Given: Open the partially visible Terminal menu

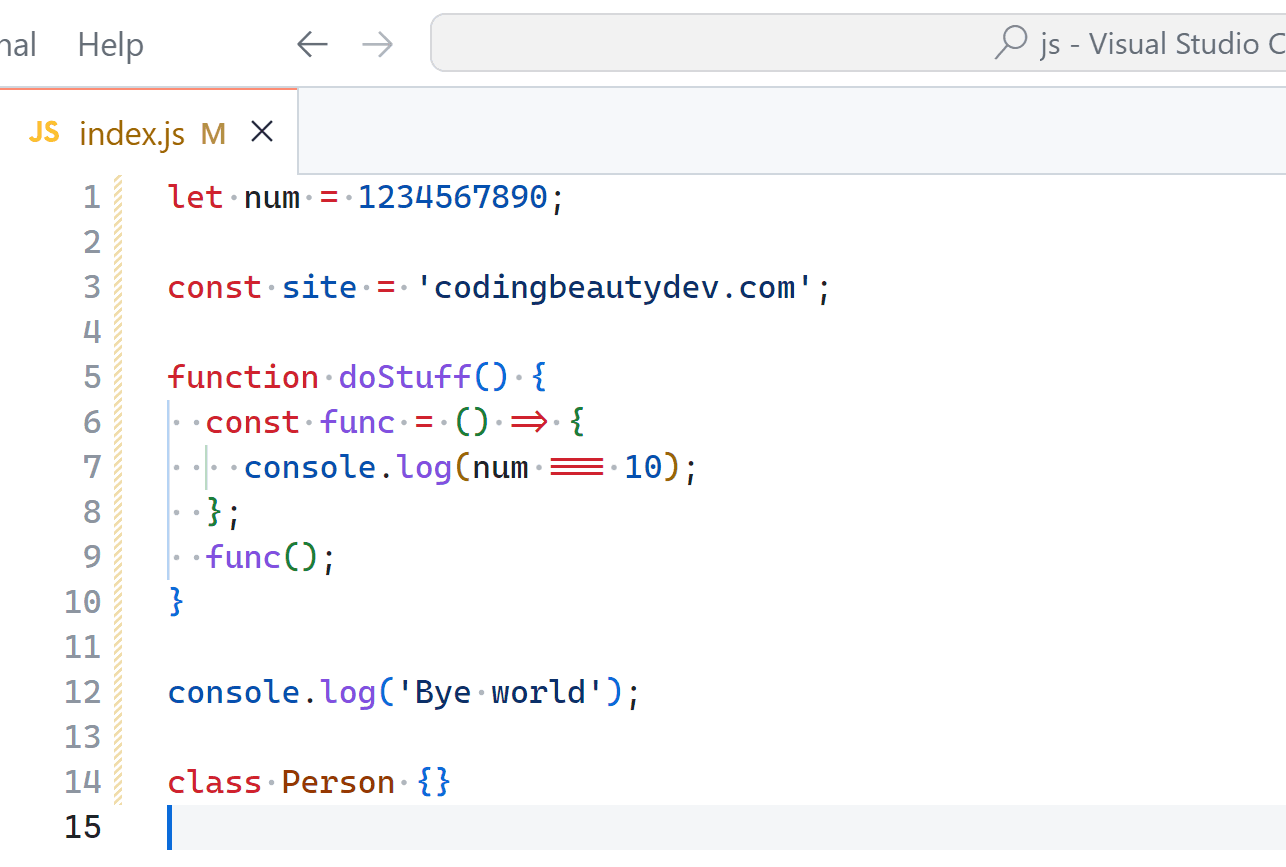Looking at the screenshot, I should coord(18,45).
